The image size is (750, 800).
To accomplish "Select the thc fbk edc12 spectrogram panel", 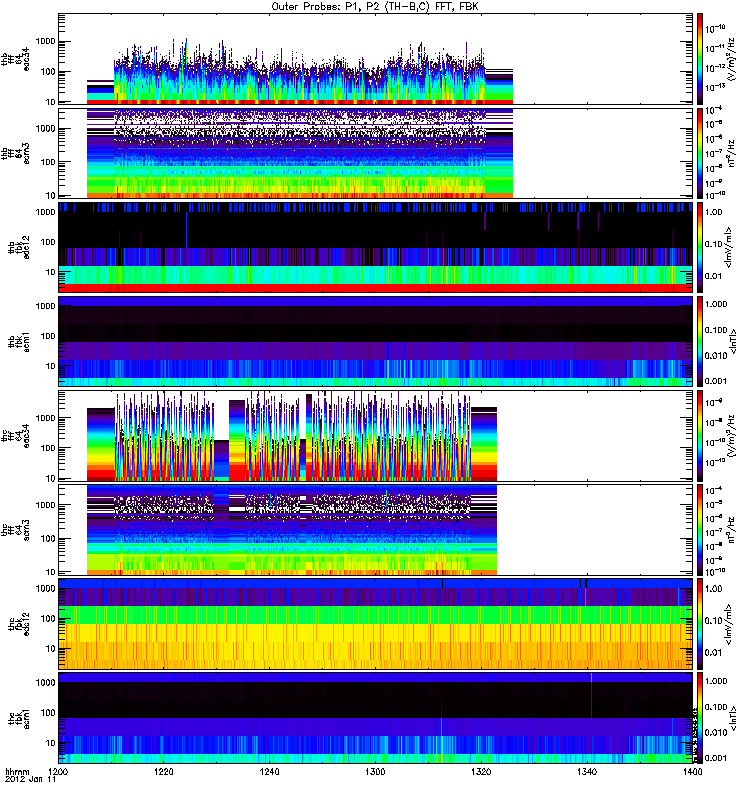I will pyautogui.click(x=376, y=624).
